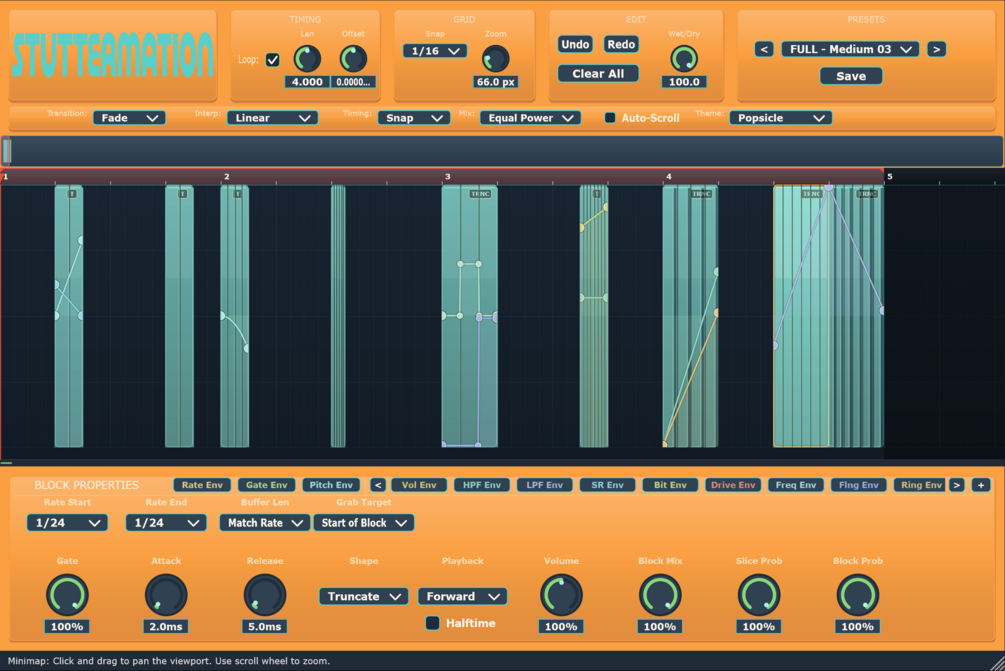Click the Undo button
This screenshot has height=671, width=1005.
pos(575,44)
